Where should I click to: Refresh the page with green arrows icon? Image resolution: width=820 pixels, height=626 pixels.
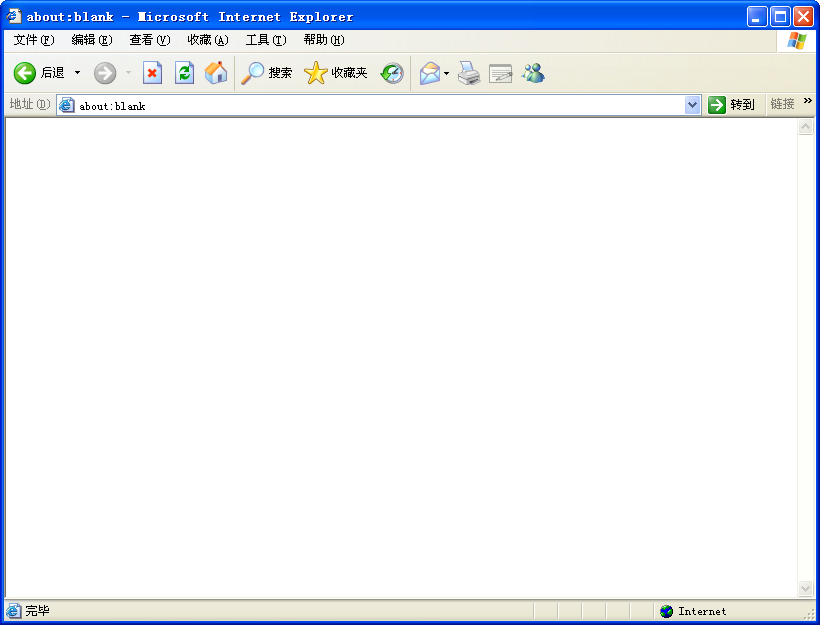pyautogui.click(x=185, y=73)
